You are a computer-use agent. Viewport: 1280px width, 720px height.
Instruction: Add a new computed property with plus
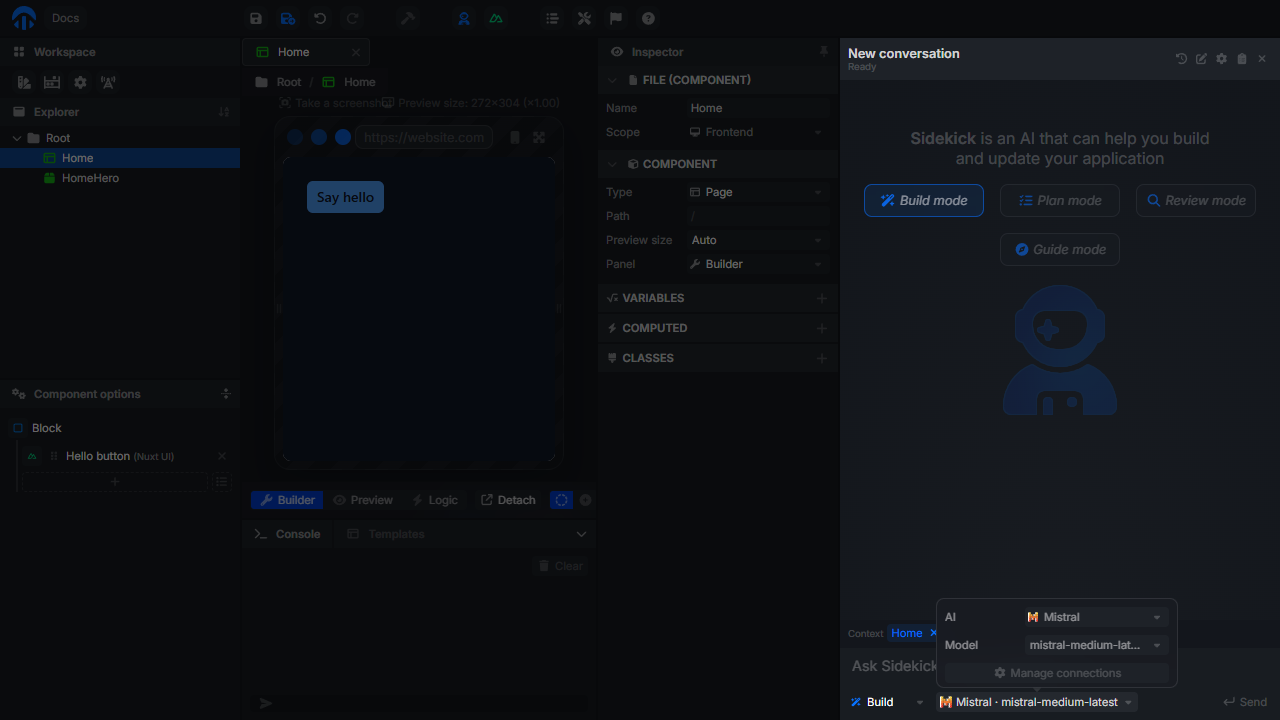822,328
